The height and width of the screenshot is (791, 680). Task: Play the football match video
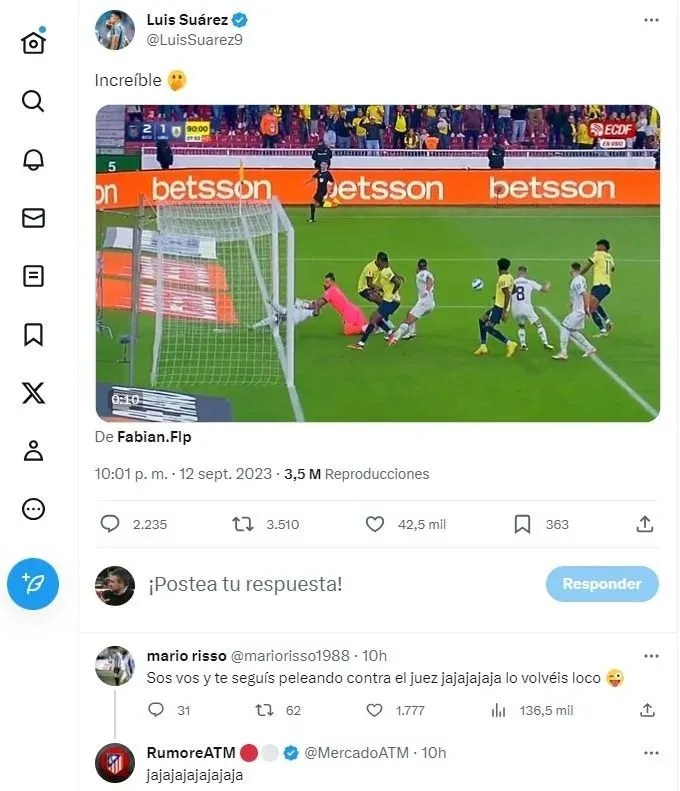point(378,263)
